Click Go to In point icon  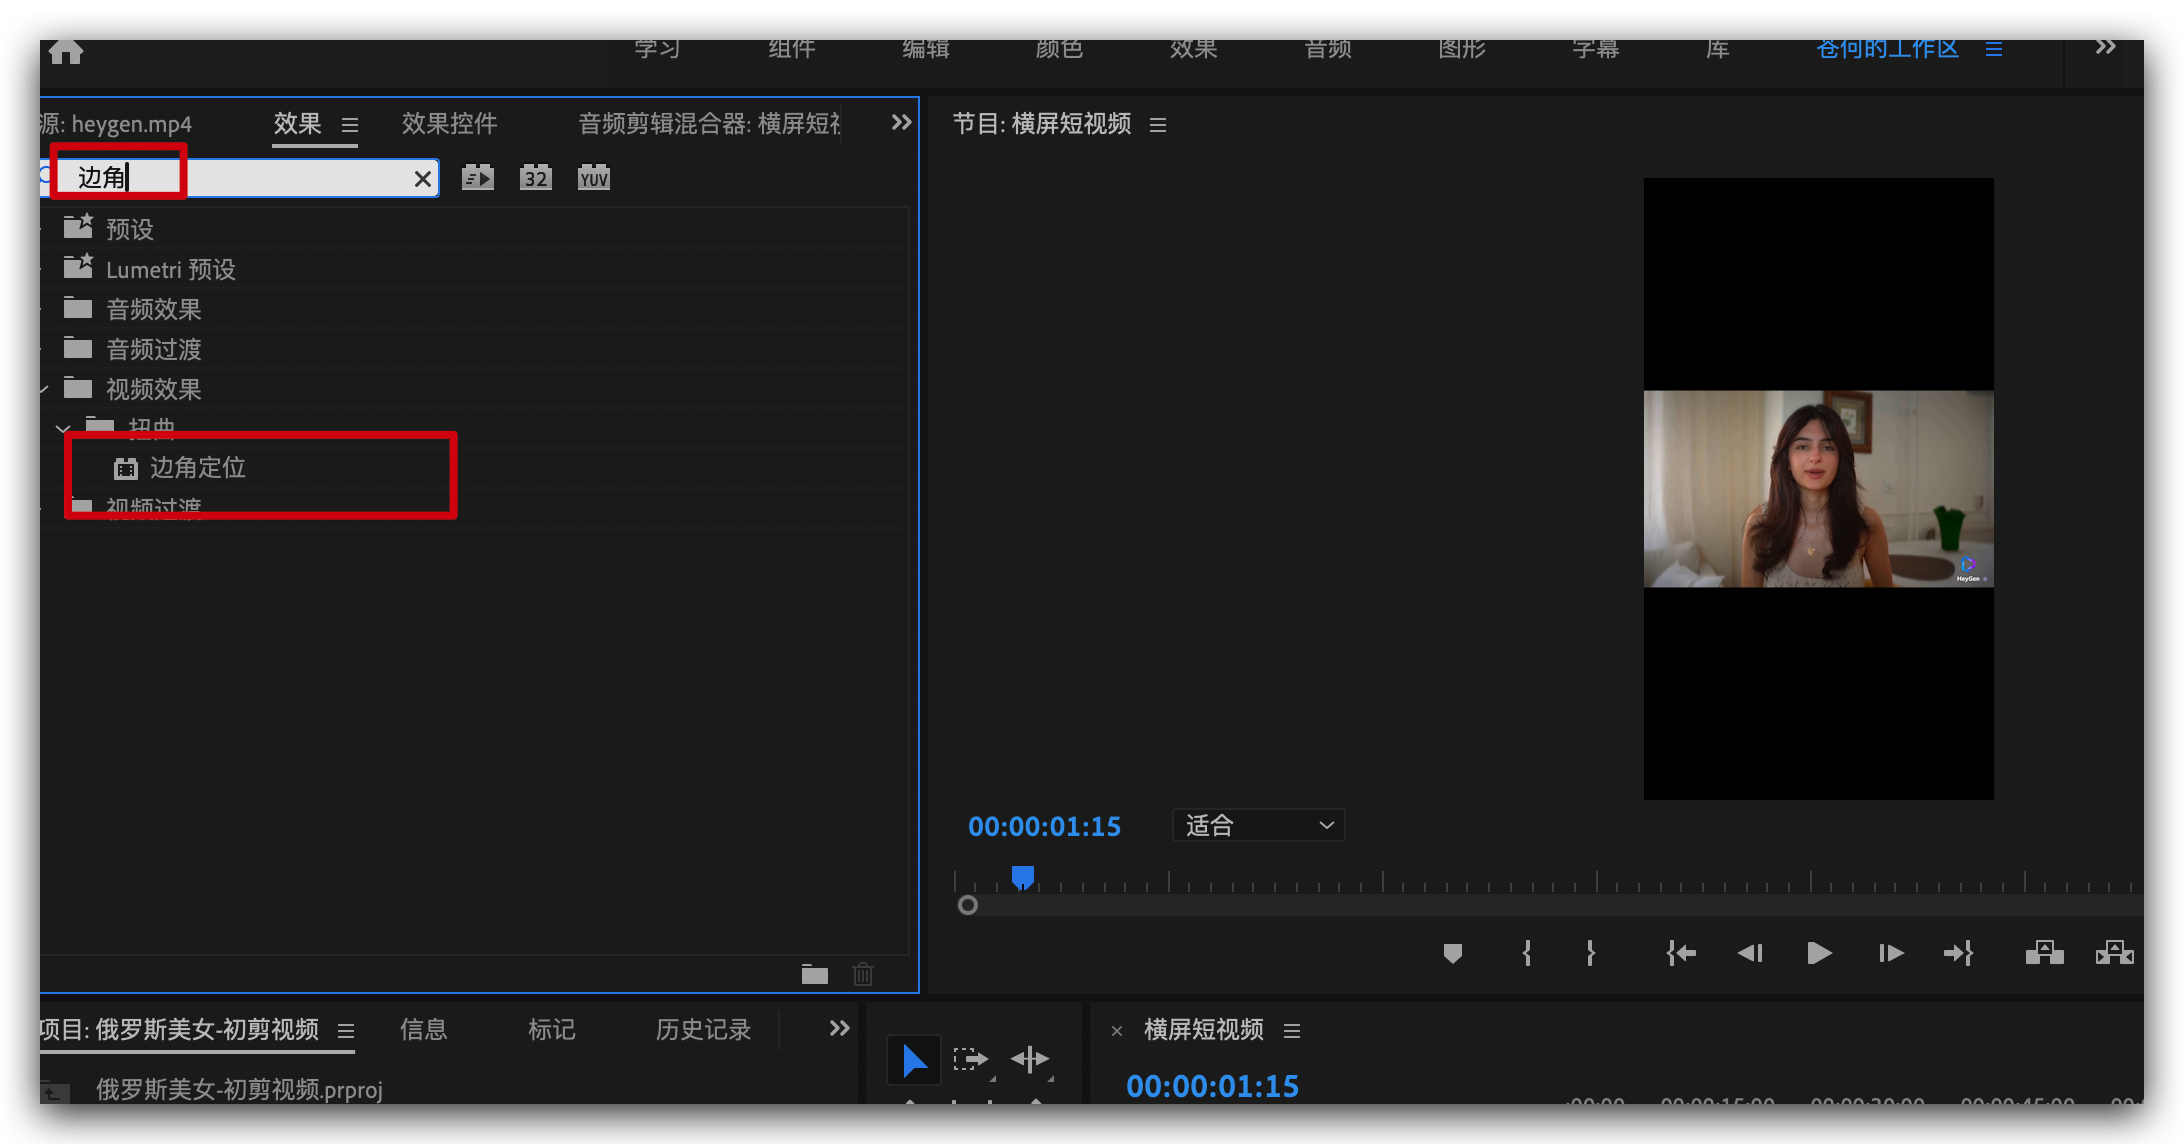1681,953
